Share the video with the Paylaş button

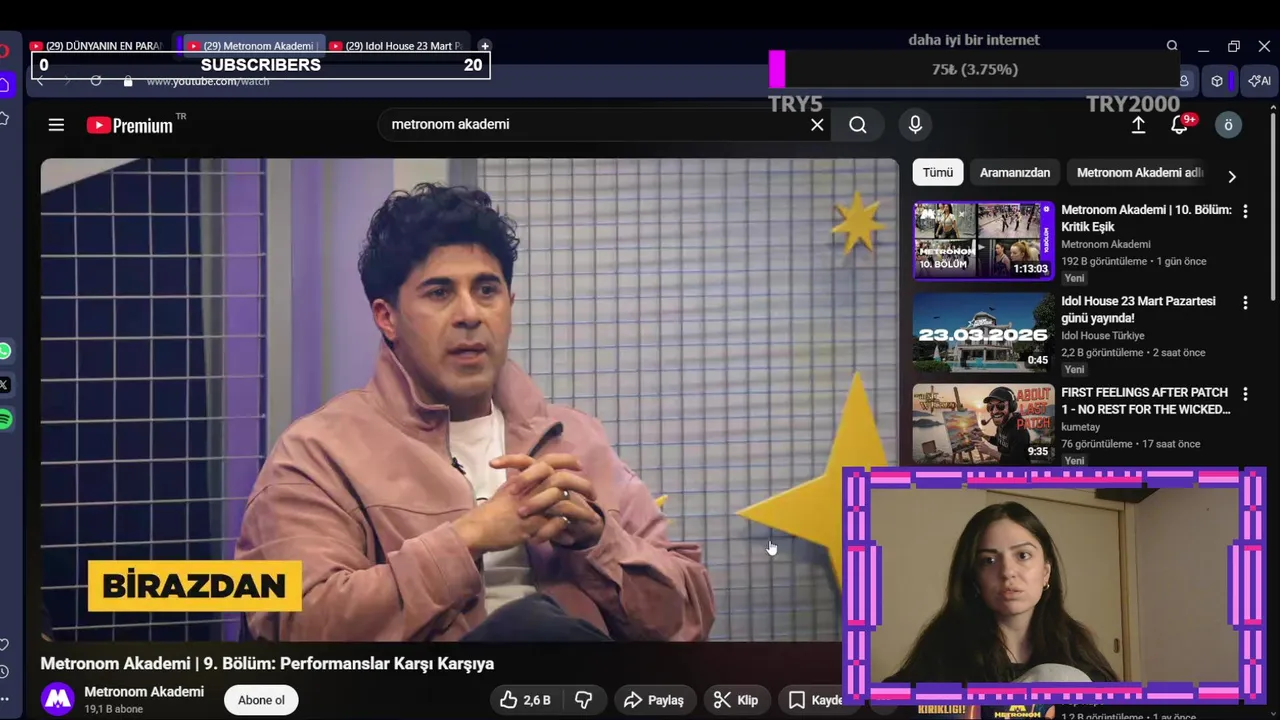tap(653, 700)
